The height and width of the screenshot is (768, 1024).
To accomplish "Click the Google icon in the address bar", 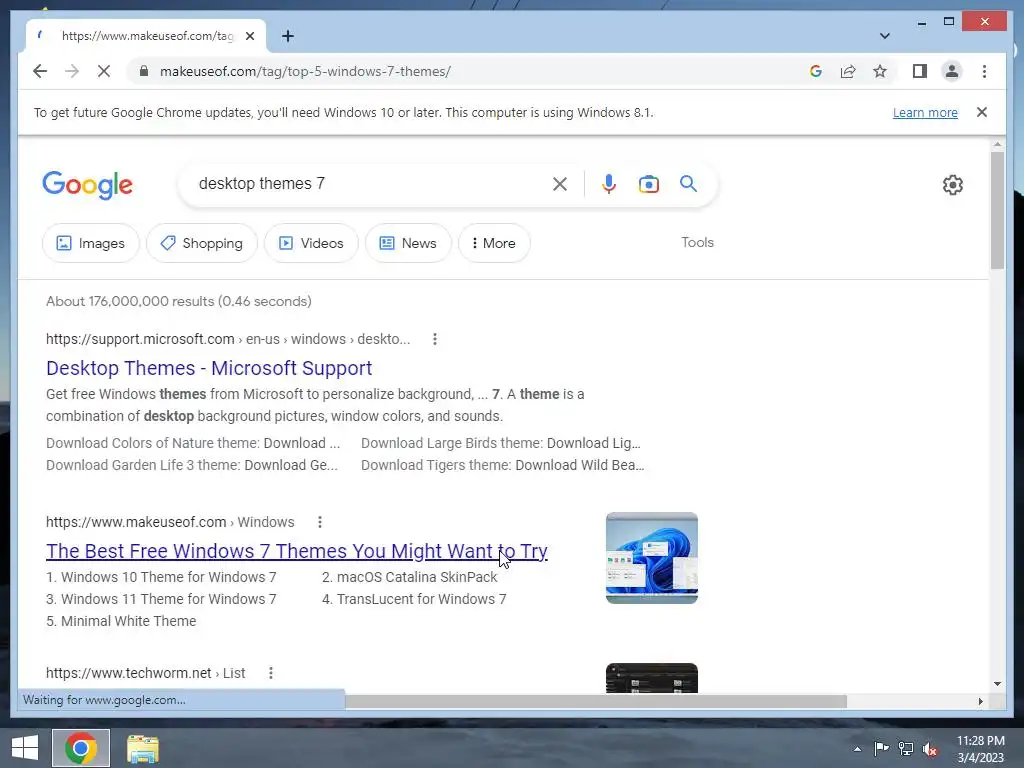I will click(x=816, y=71).
